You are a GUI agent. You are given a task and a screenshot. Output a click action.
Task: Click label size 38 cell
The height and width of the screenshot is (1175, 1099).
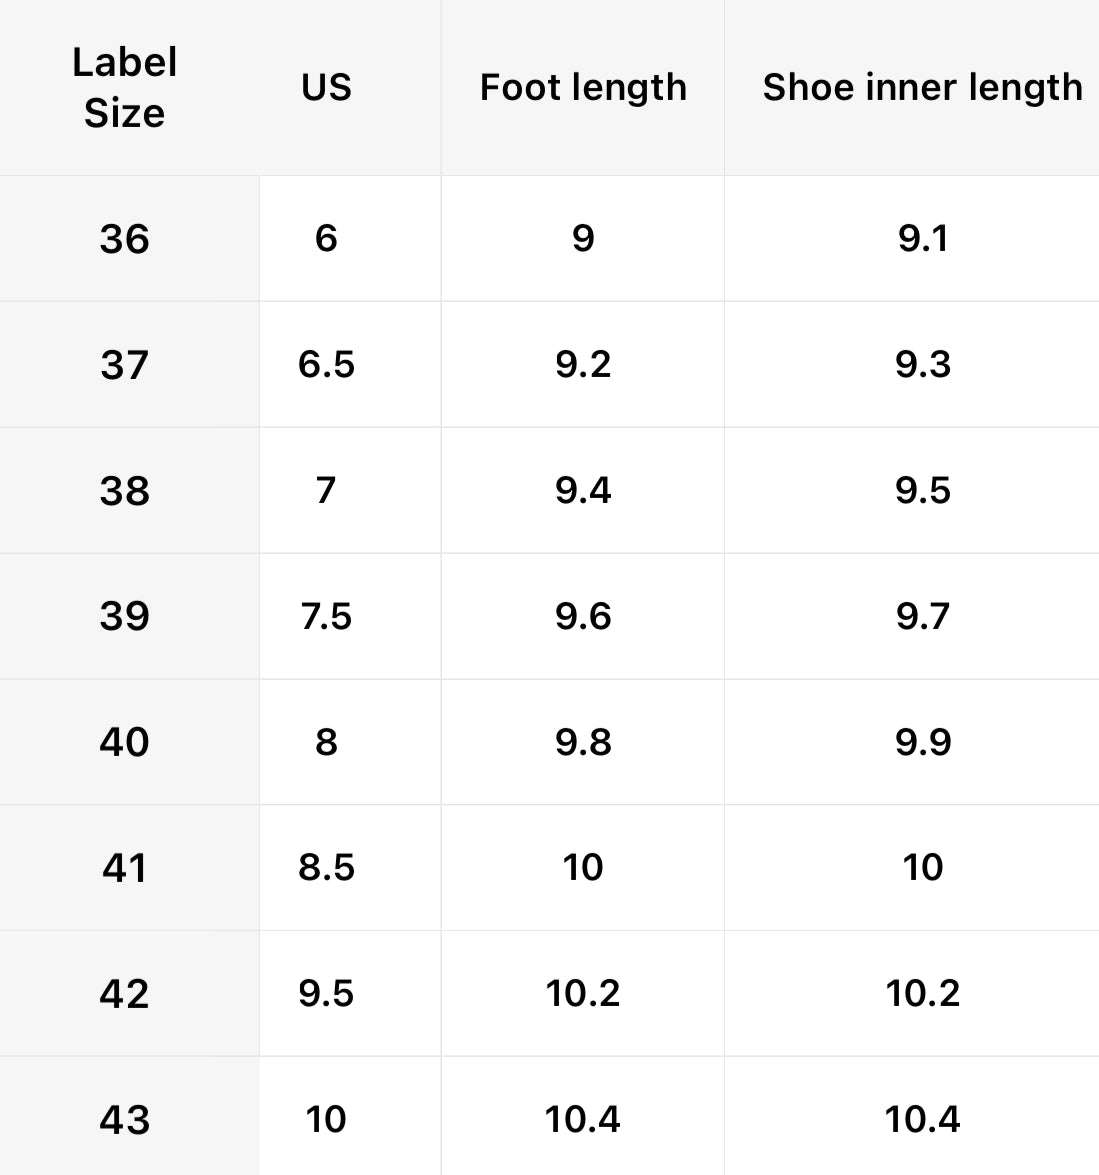[x=125, y=491]
